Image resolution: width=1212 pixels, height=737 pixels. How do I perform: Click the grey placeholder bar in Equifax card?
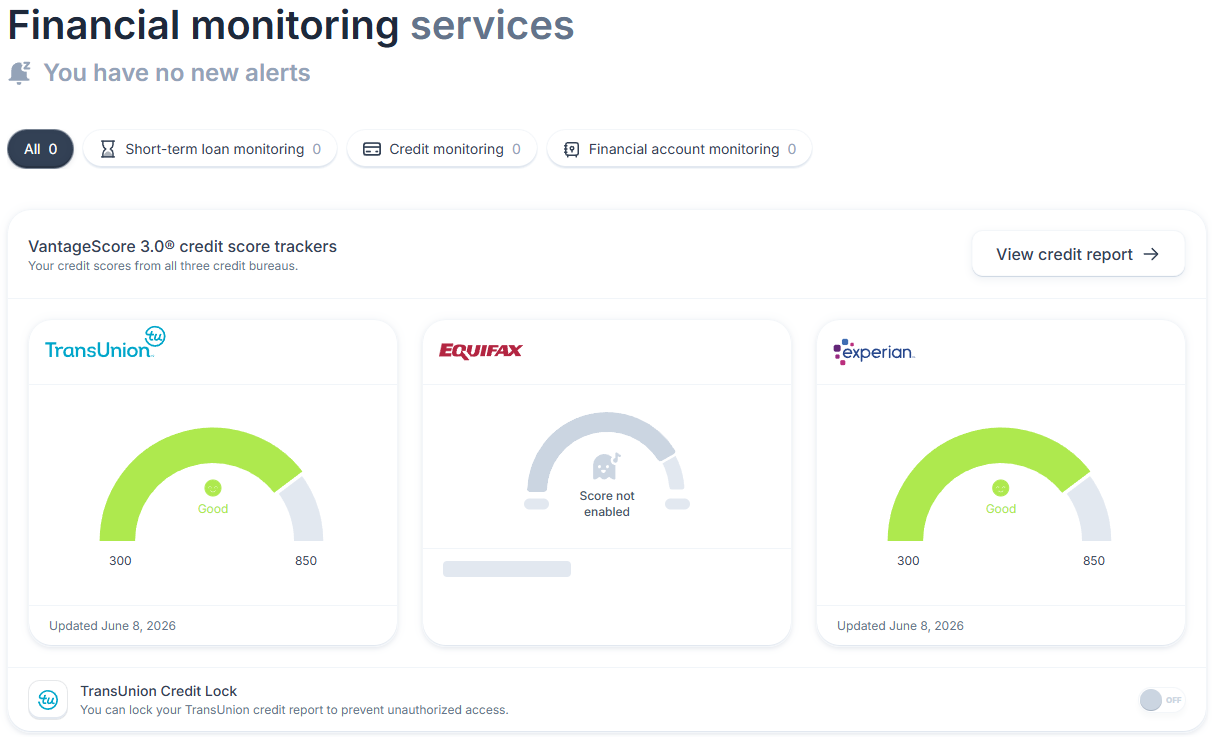(507, 569)
